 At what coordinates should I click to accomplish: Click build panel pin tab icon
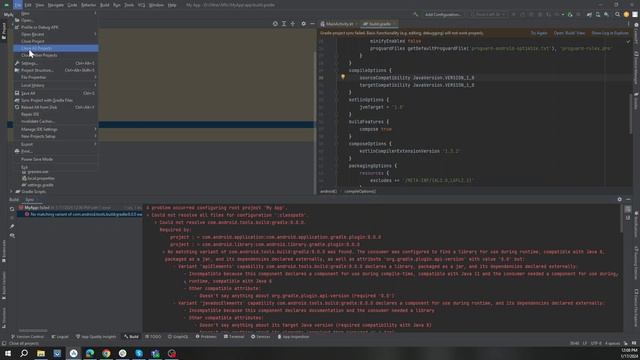pos(12,227)
